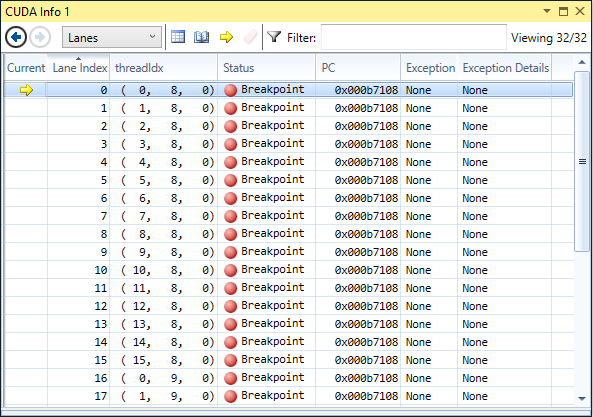Click the eraser clear icon
The image size is (593, 417).
(x=250, y=37)
